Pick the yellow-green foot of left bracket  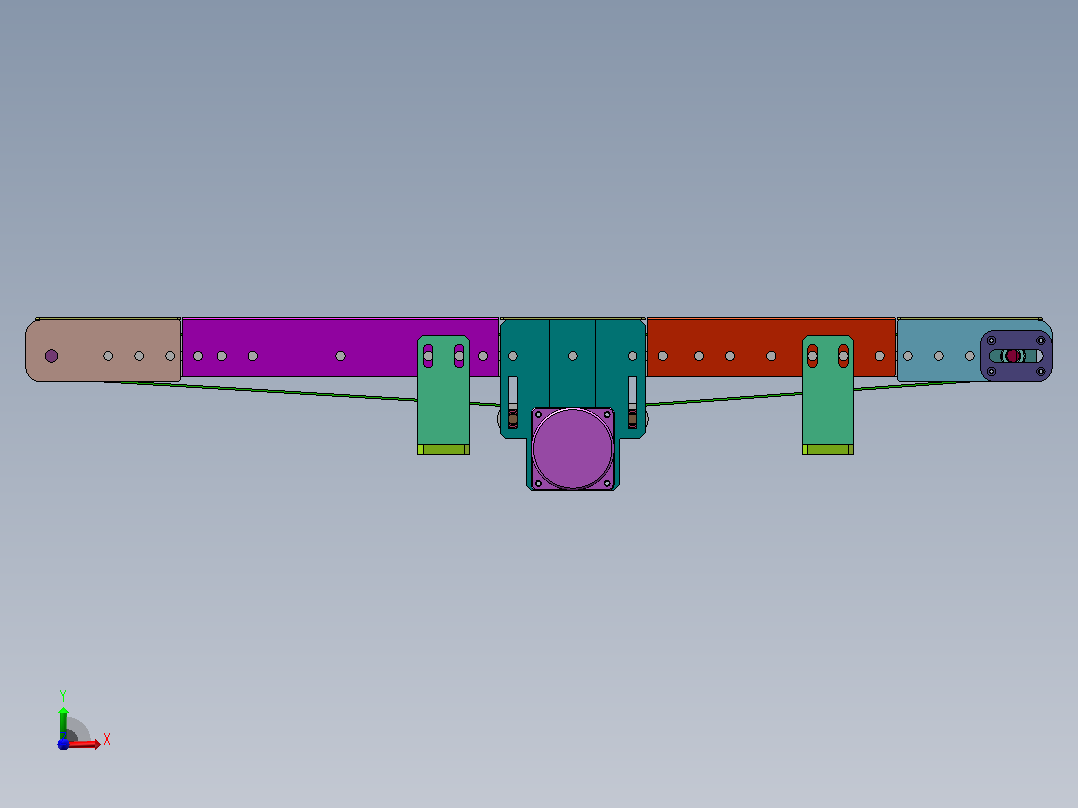click(x=443, y=450)
